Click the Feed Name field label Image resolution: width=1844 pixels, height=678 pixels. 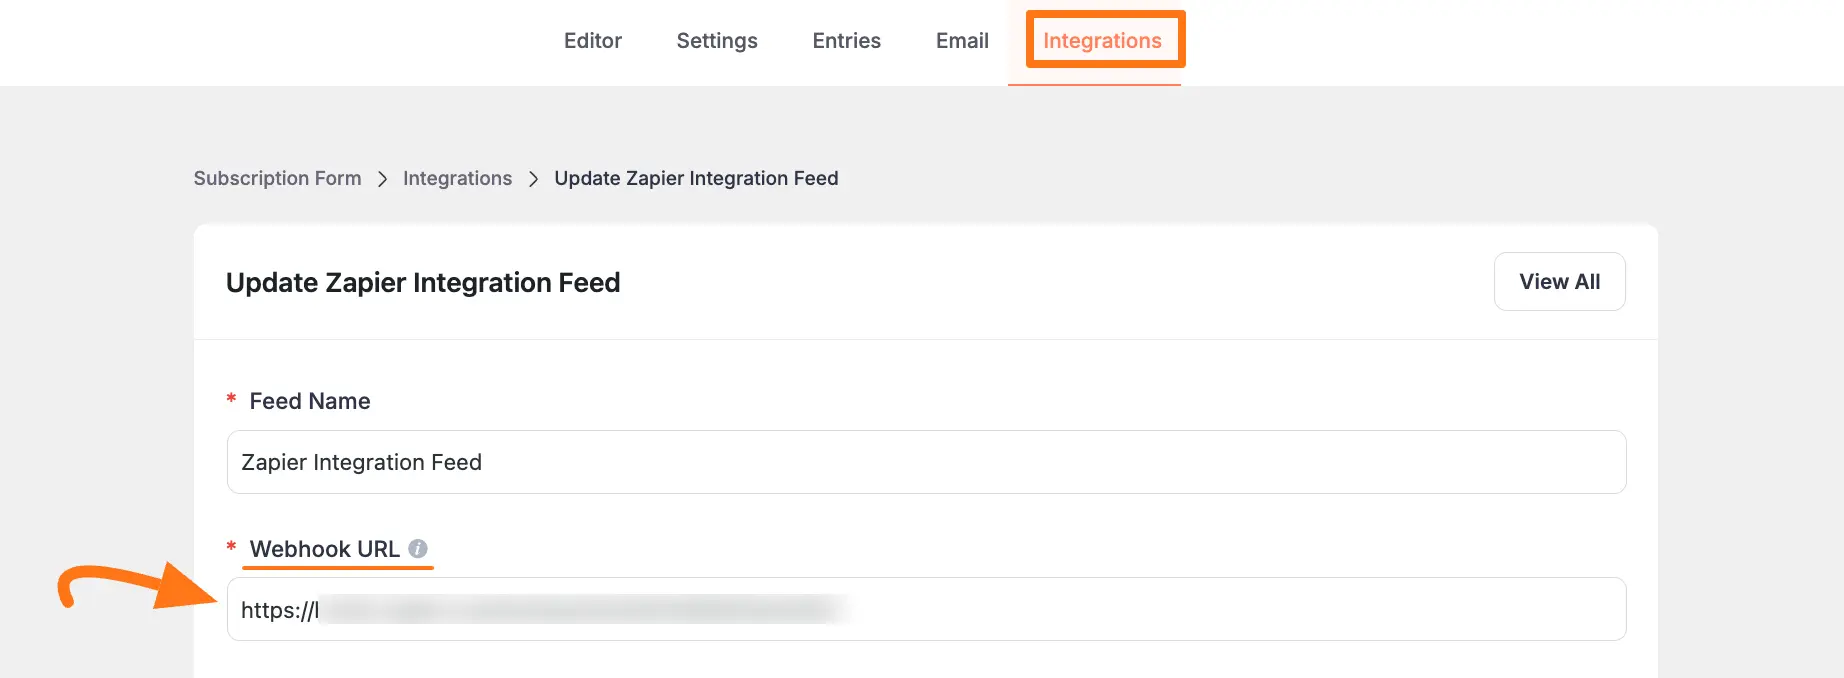[309, 401]
